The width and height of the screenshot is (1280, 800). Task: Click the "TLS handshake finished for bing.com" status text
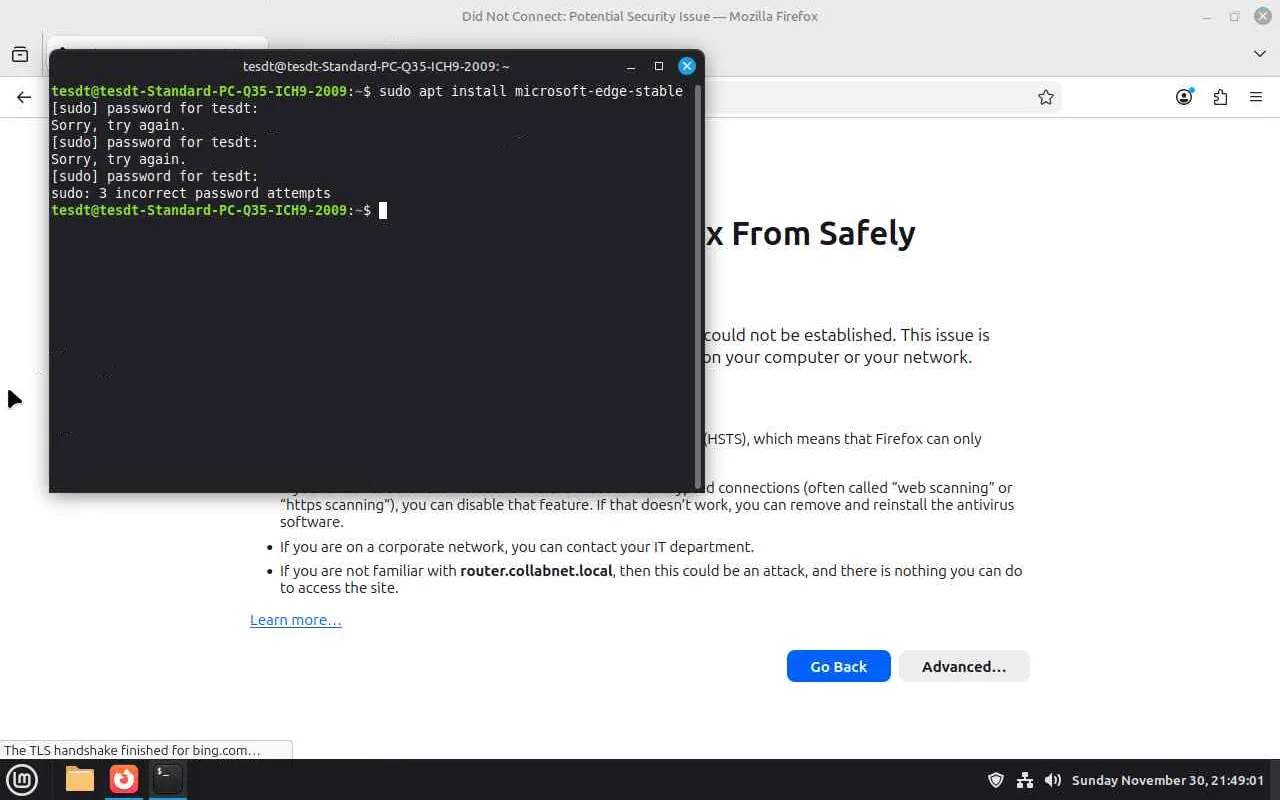[132, 750]
